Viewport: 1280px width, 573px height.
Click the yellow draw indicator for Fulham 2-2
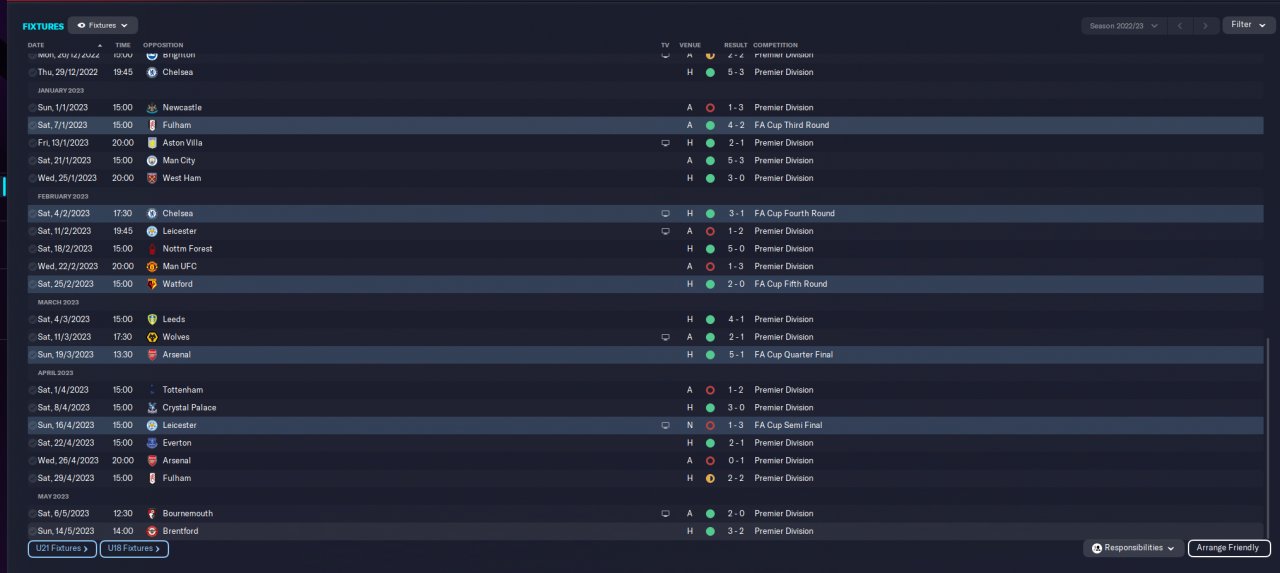pyautogui.click(x=710, y=478)
